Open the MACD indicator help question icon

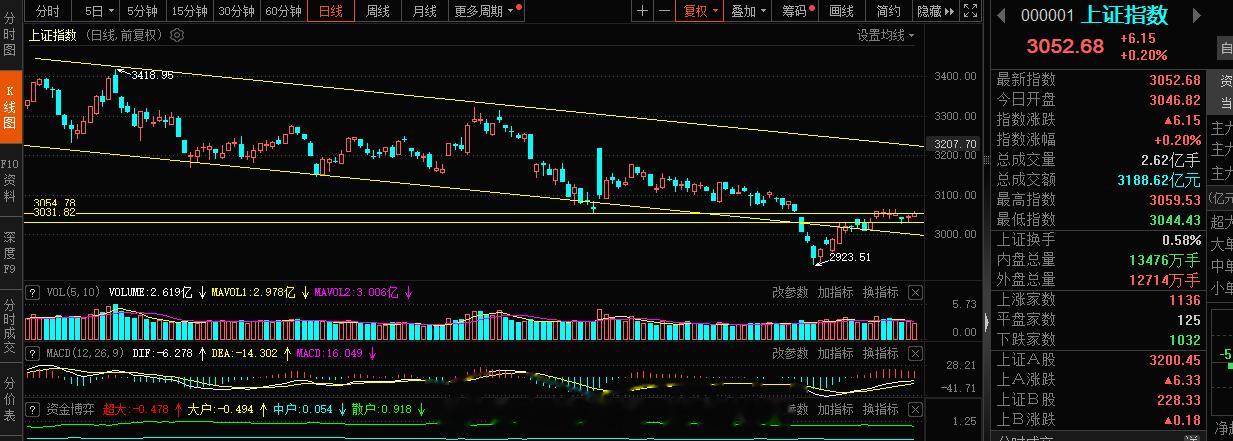pyautogui.click(x=34, y=353)
